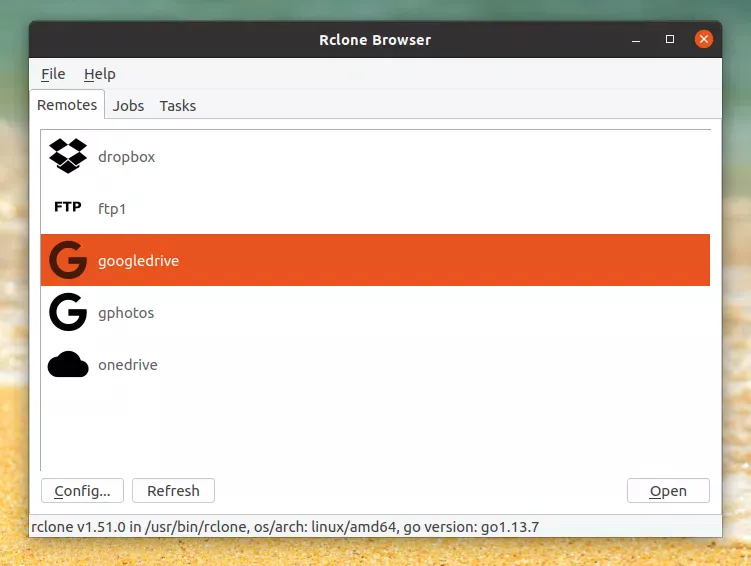Click the rclone version status bar text

tap(285, 527)
